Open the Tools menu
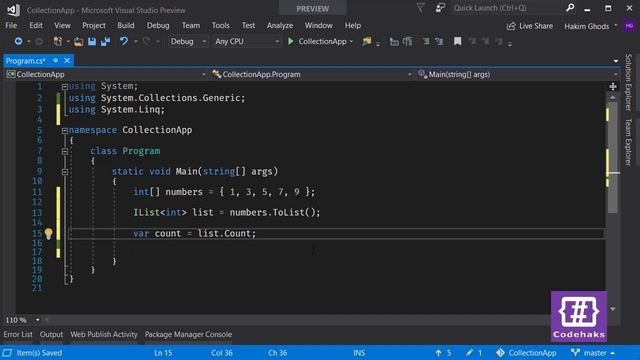The height and width of the screenshot is (360, 640). pyautogui.click(x=220, y=25)
